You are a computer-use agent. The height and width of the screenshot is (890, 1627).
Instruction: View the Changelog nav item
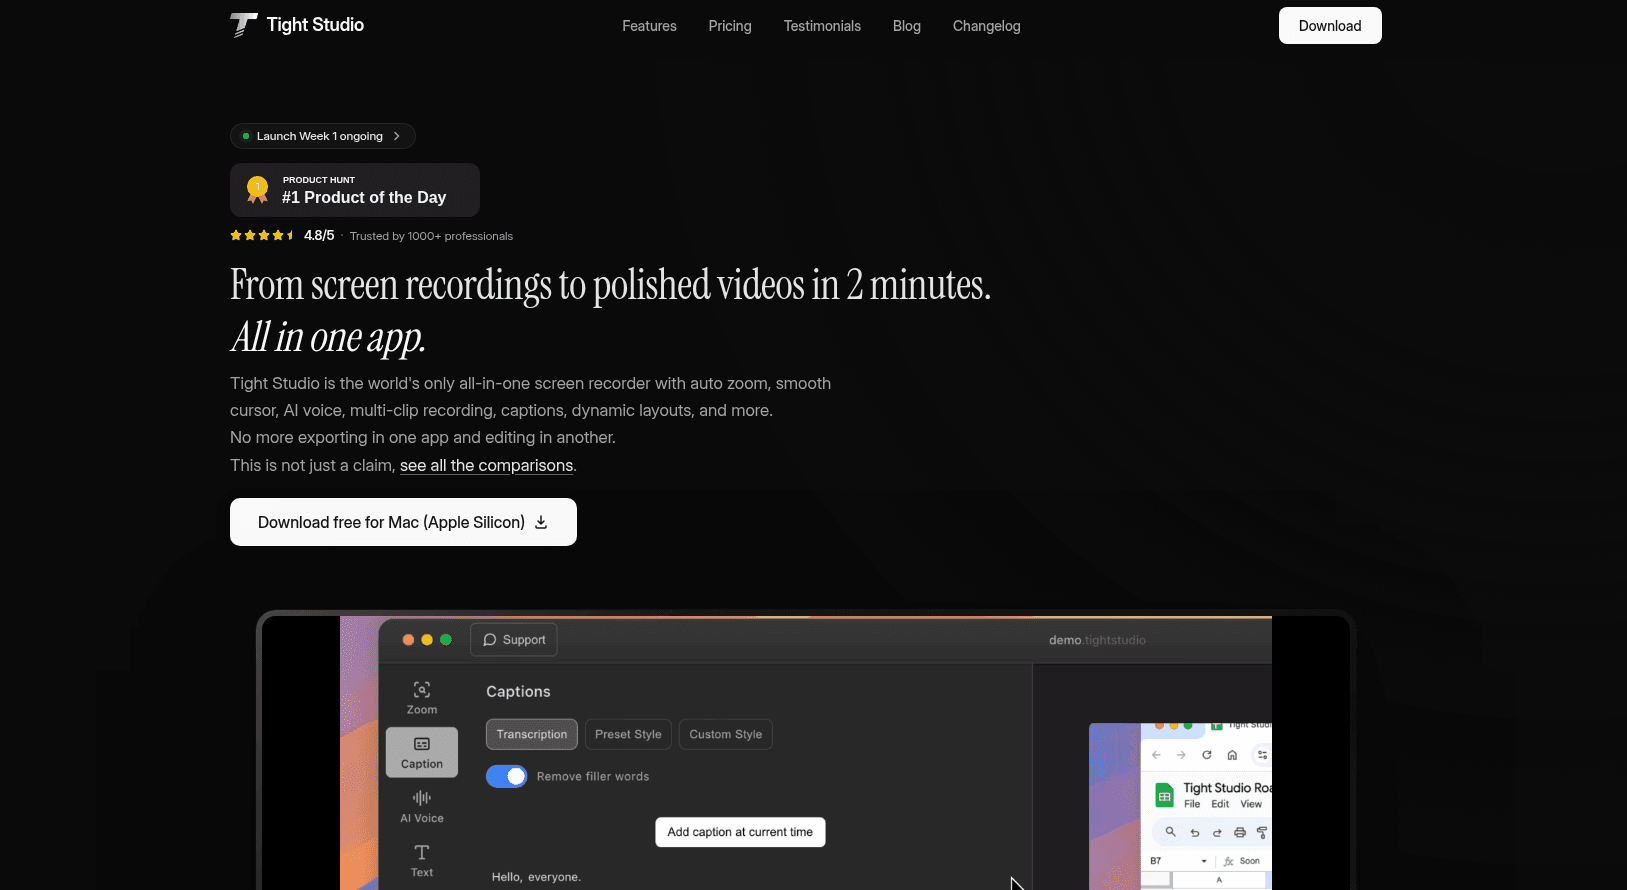coord(987,26)
